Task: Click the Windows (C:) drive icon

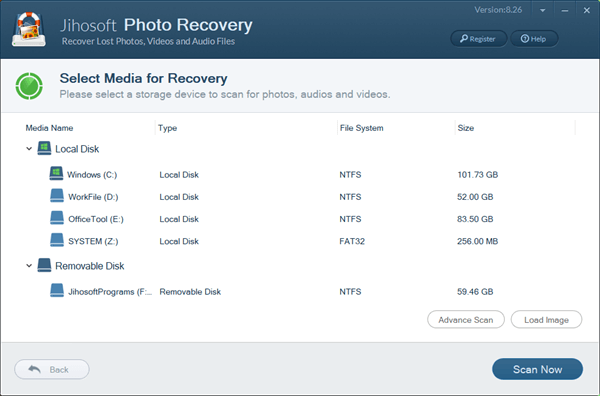Action: coord(56,173)
